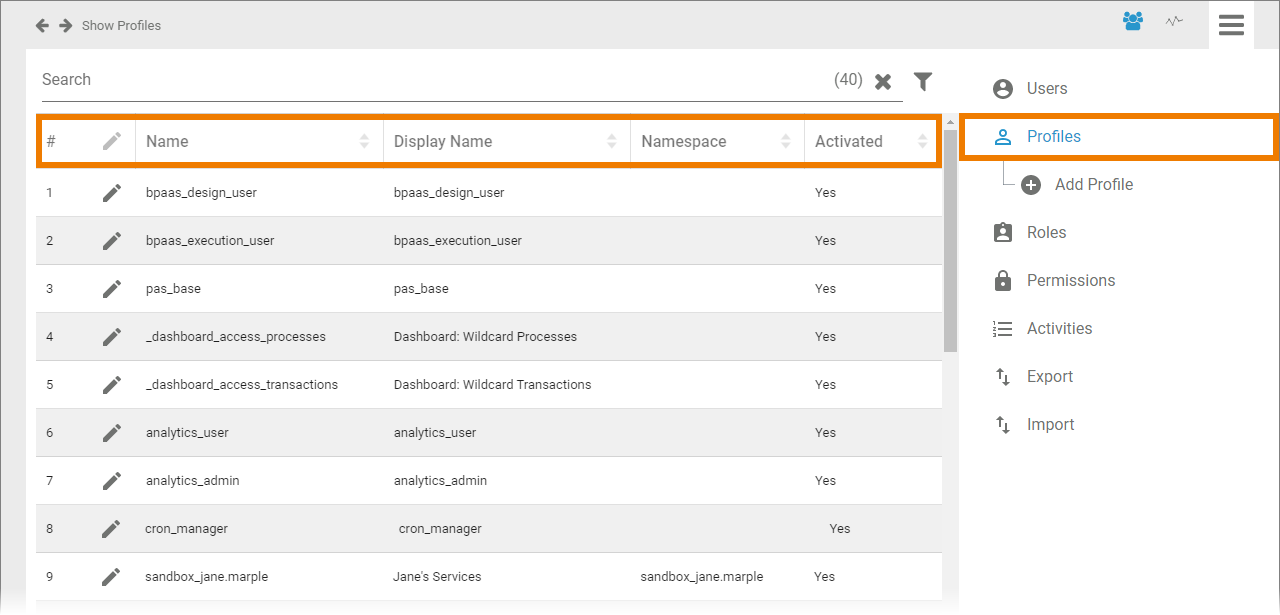The height and width of the screenshot is (615, 1280).
Task: Sort by Display Name column arrows
Action: pyautogui.click(x=611, y=142)
